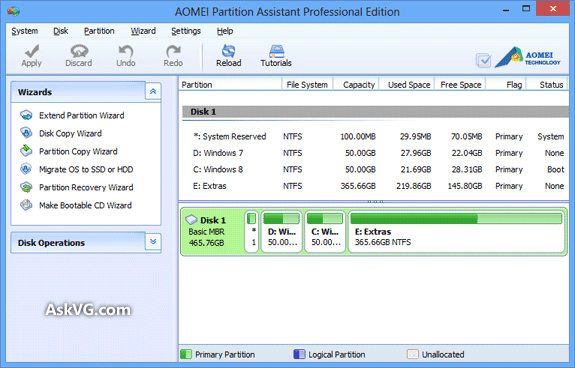Sort by Free Space column header
Screen dimensions: 575x368
(x=461, y=85)
